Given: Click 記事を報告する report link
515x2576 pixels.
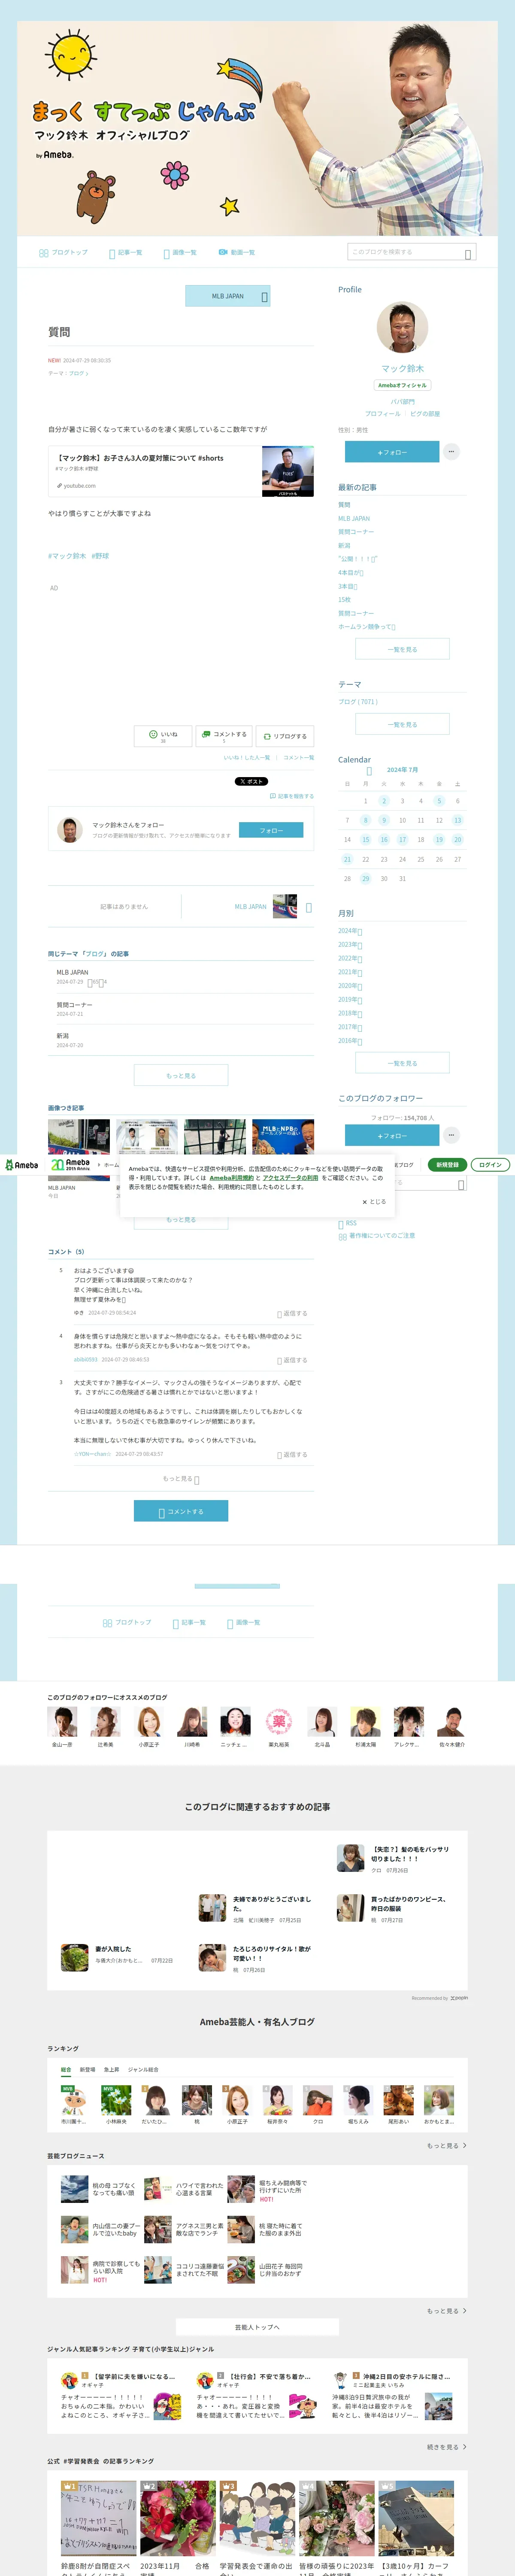Looking at the screenshot, I should (x=291, y=796).
